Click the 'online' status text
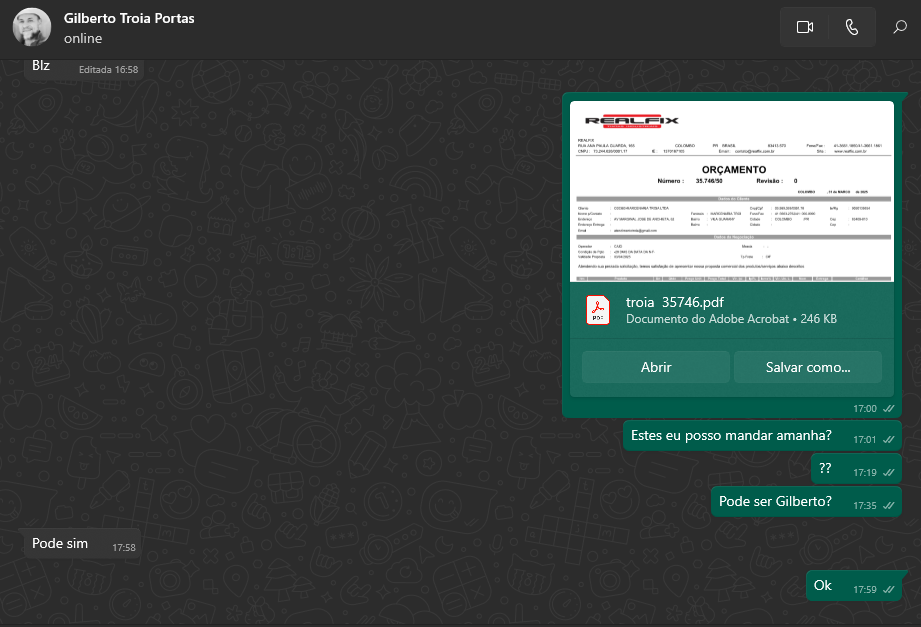The image size is (921, 627). tap(83, 39)
